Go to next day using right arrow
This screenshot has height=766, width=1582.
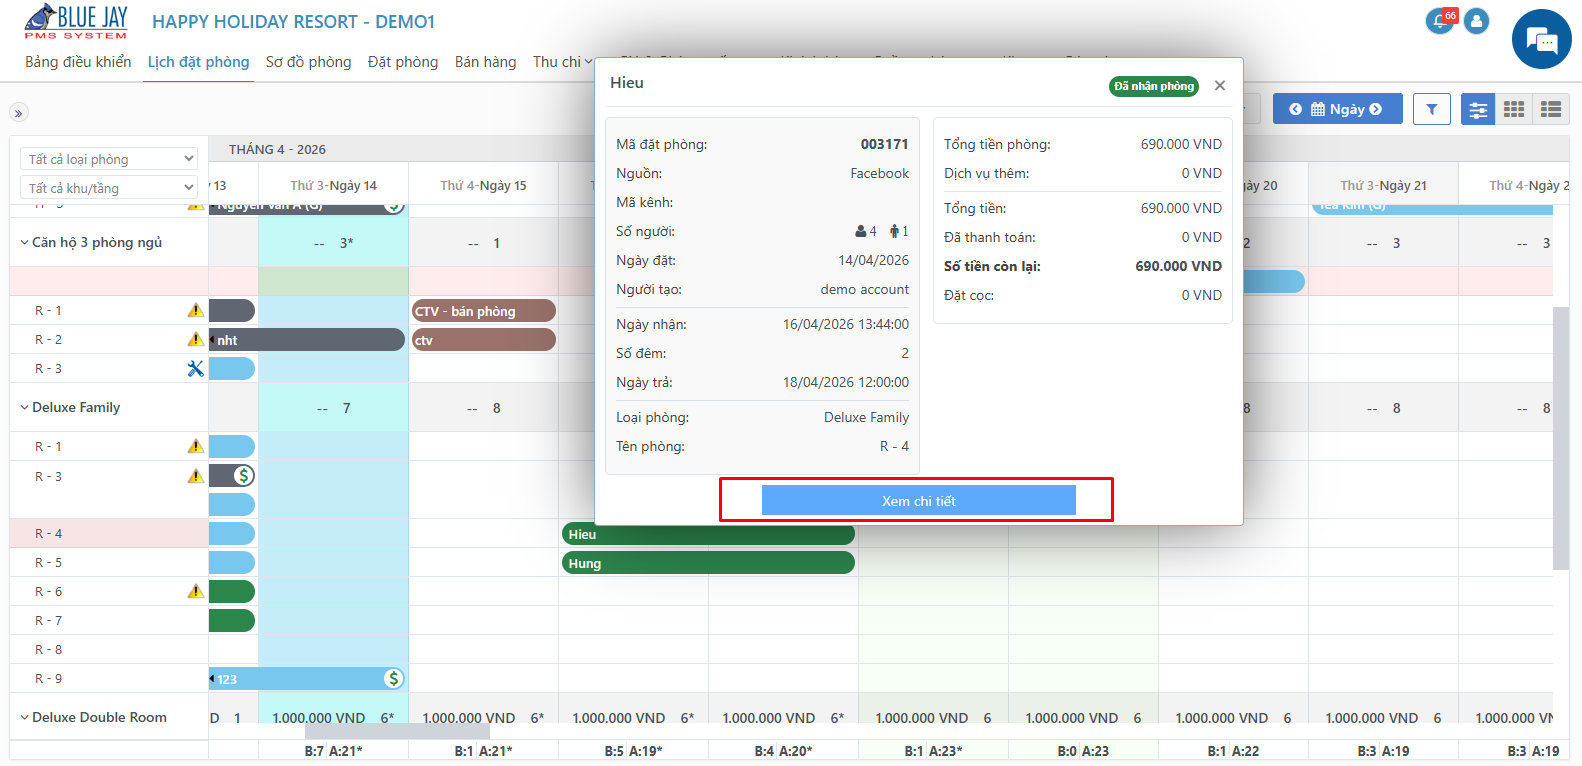point(1376,109)
